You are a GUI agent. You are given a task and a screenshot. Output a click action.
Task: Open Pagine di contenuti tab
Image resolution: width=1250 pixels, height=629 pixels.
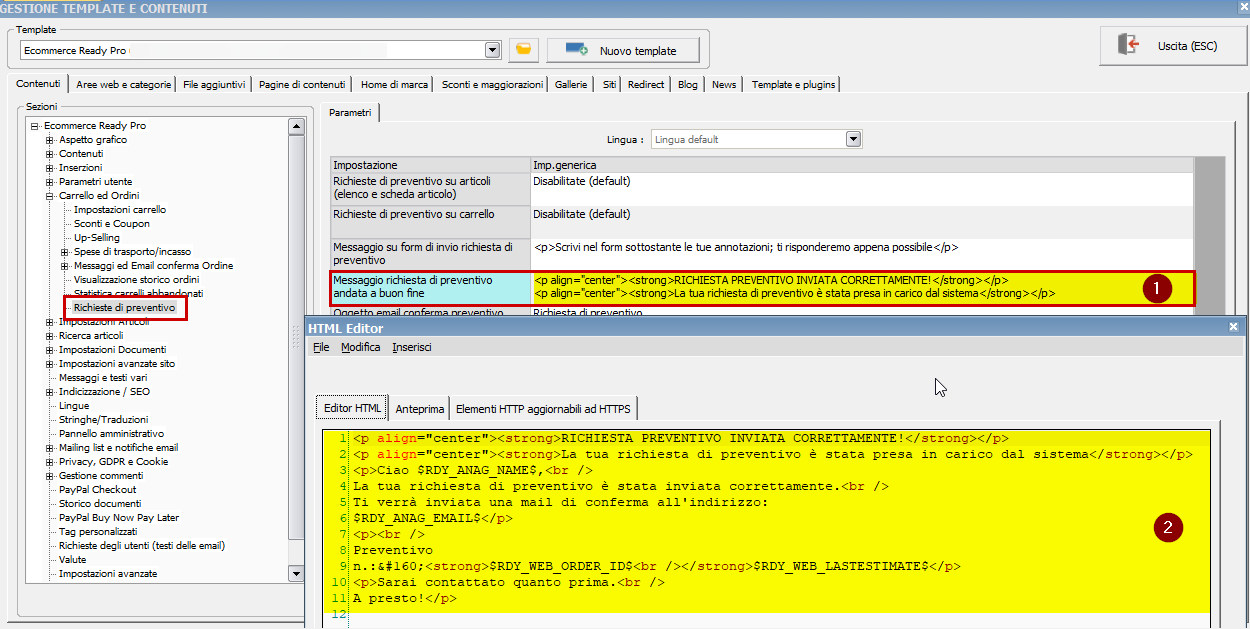point(302,85)
